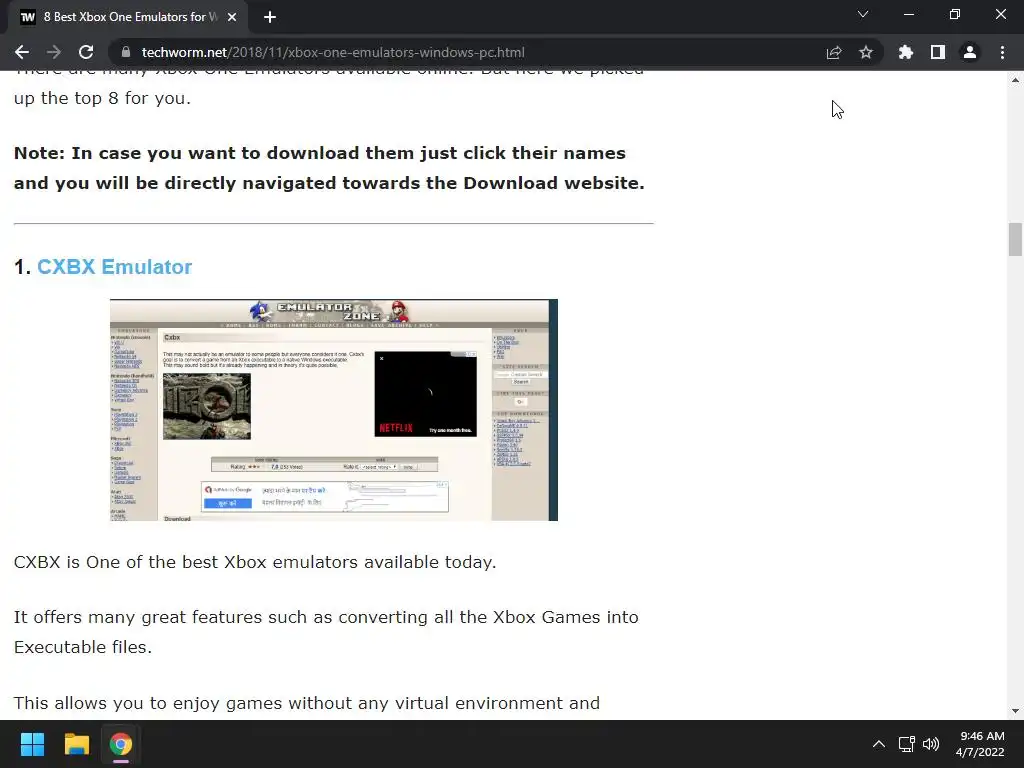Image resolution: width=1024 pixels, height=768 pixels.
Task: Click the address bar URL
Action: click(x=333, y=52)
